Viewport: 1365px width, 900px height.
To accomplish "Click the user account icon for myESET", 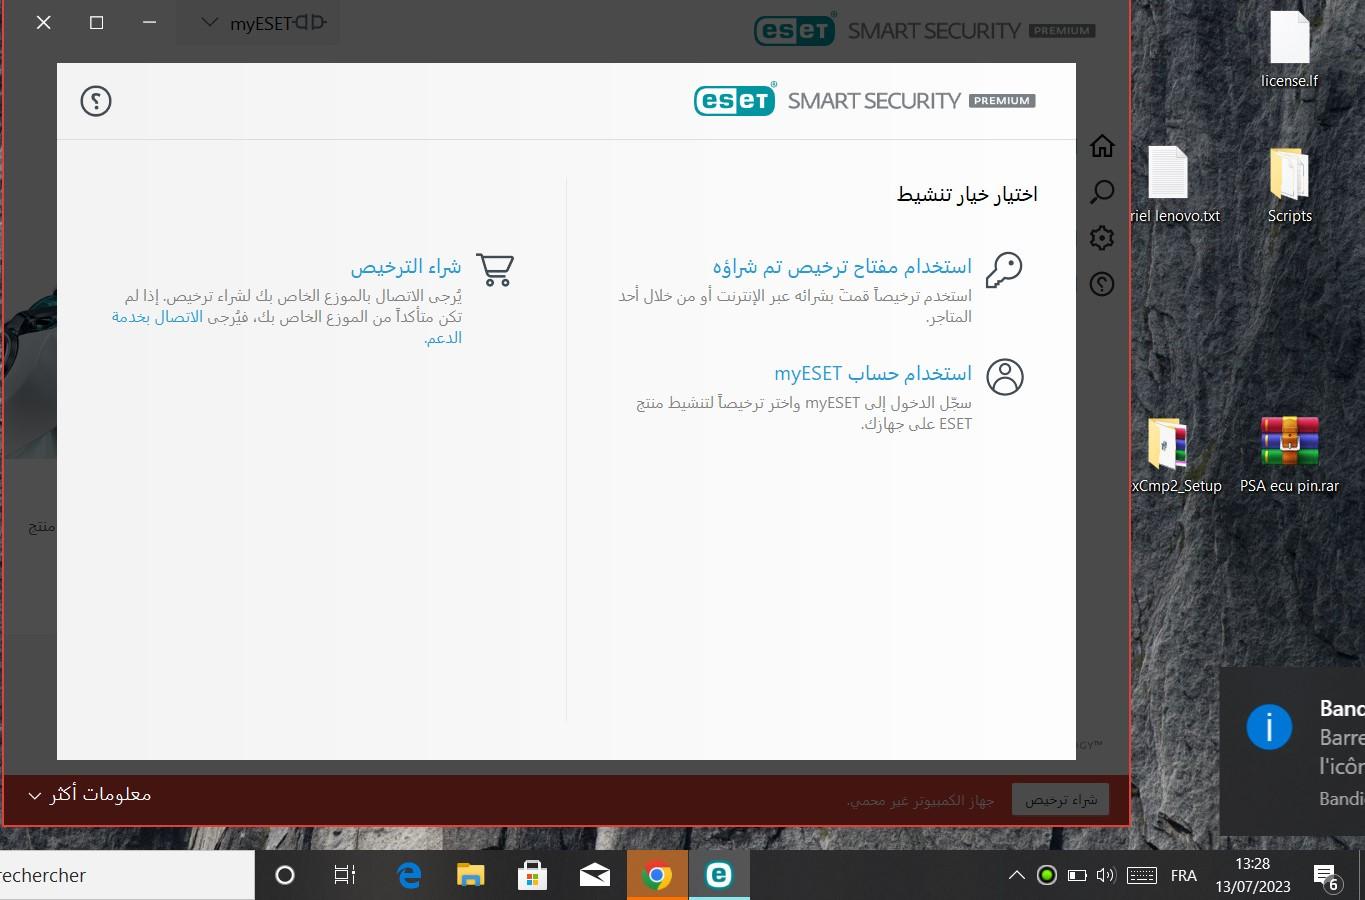I will click(x=1005, y=377).
